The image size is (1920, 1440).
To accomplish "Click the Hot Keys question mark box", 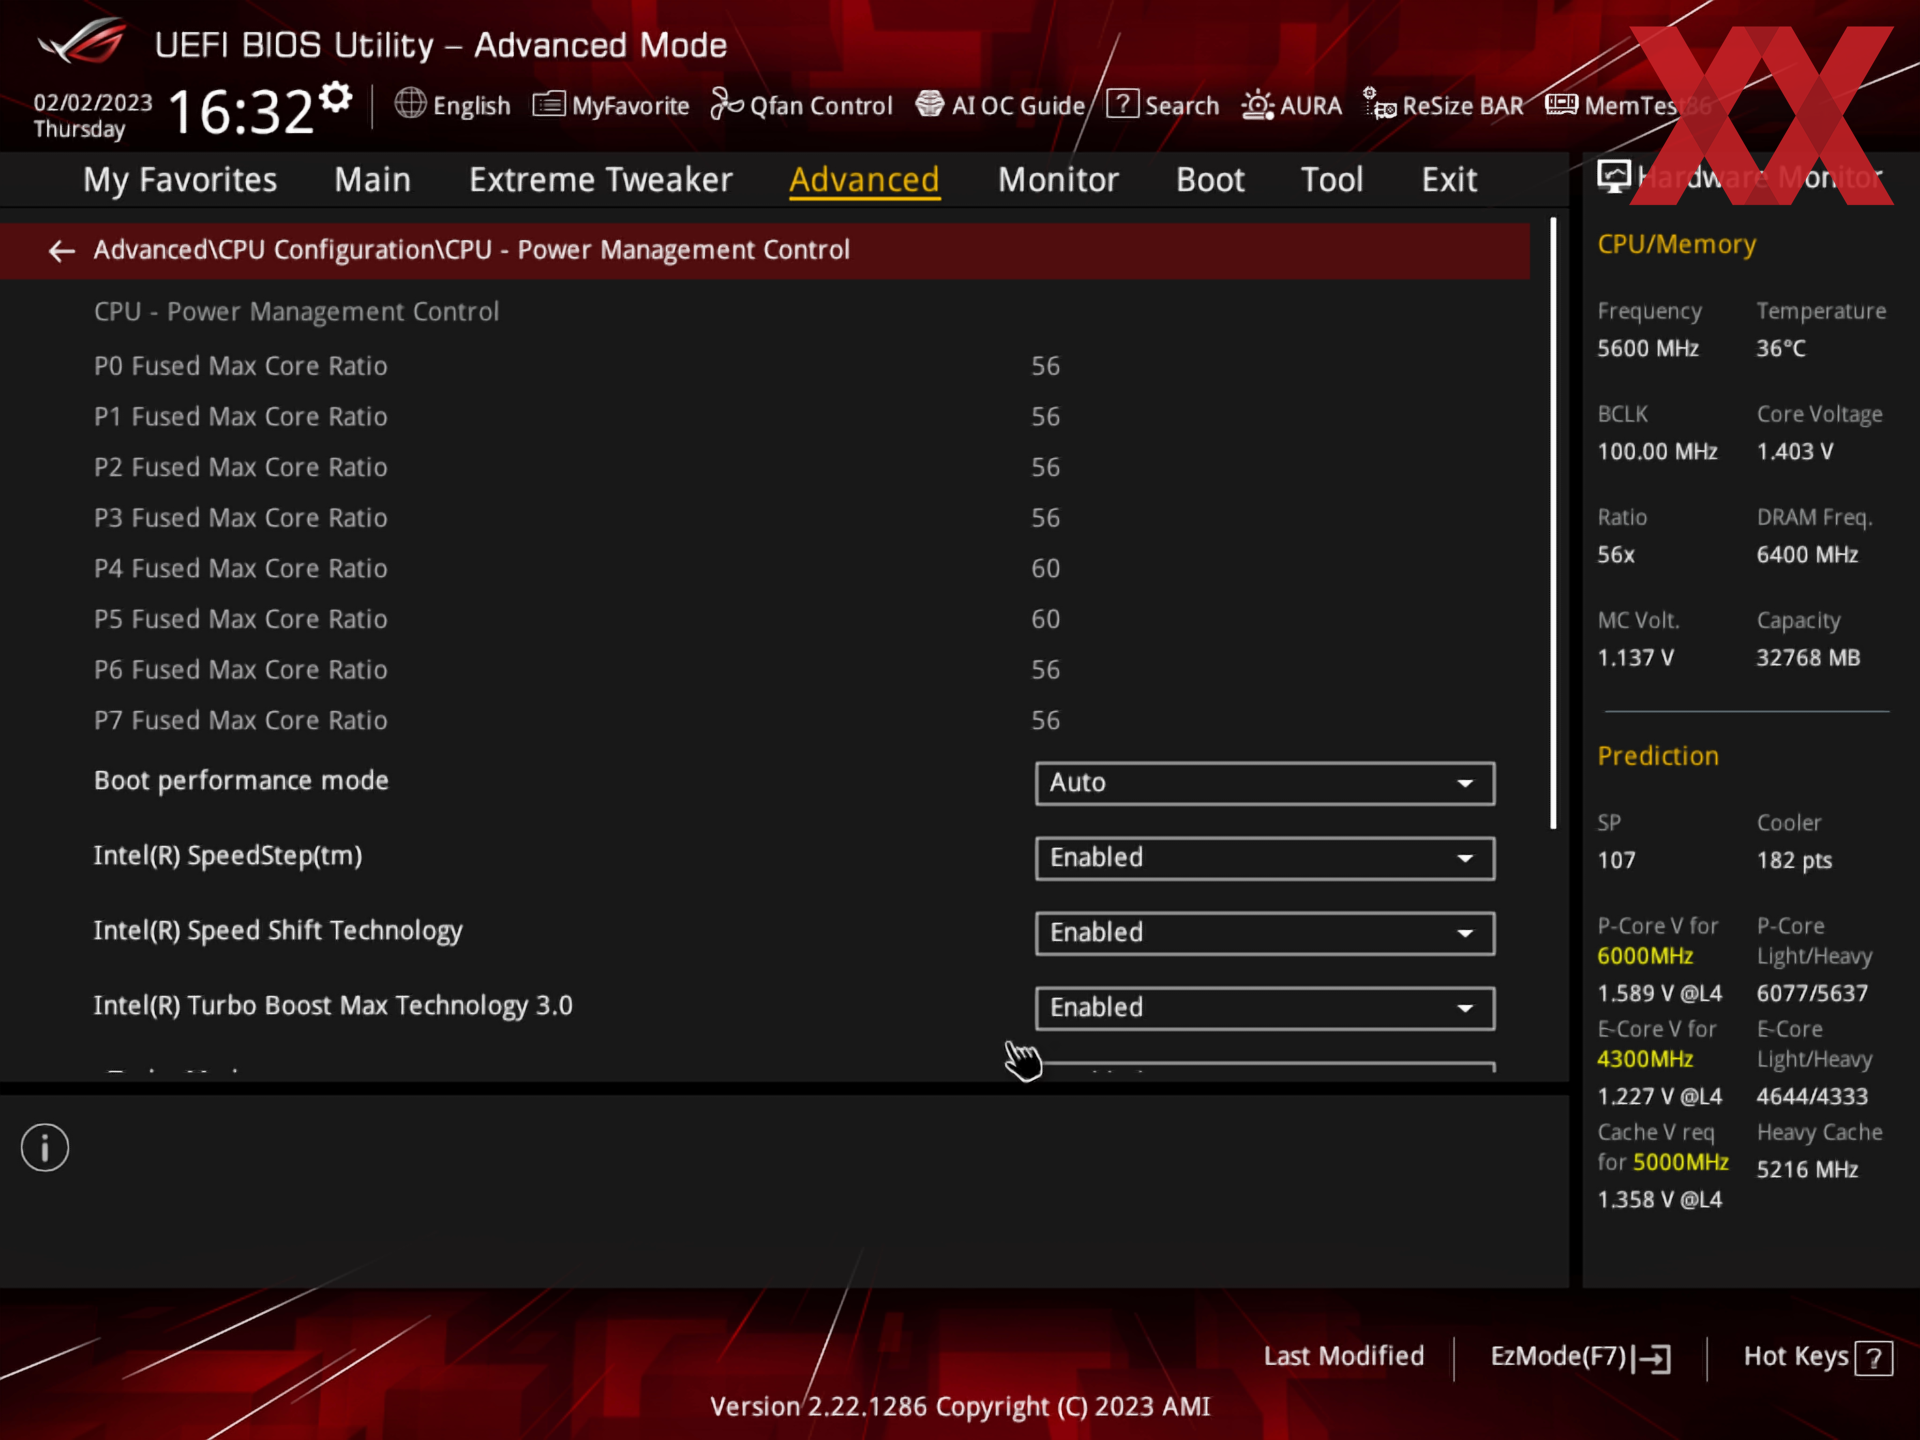I will pos(1873,1358).
